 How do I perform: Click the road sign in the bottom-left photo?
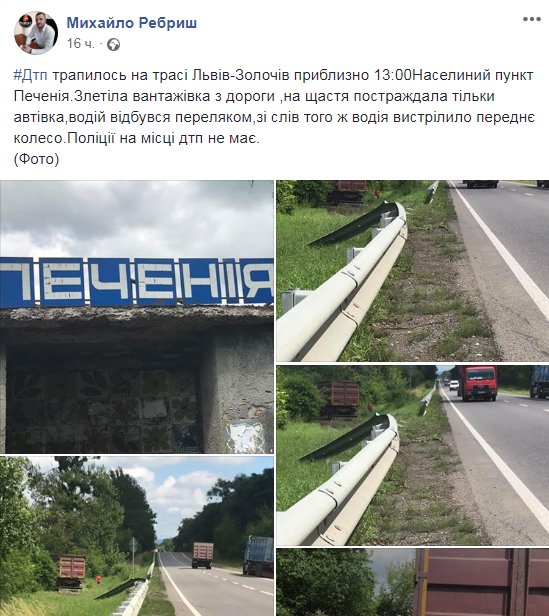(x=134, y=547)
